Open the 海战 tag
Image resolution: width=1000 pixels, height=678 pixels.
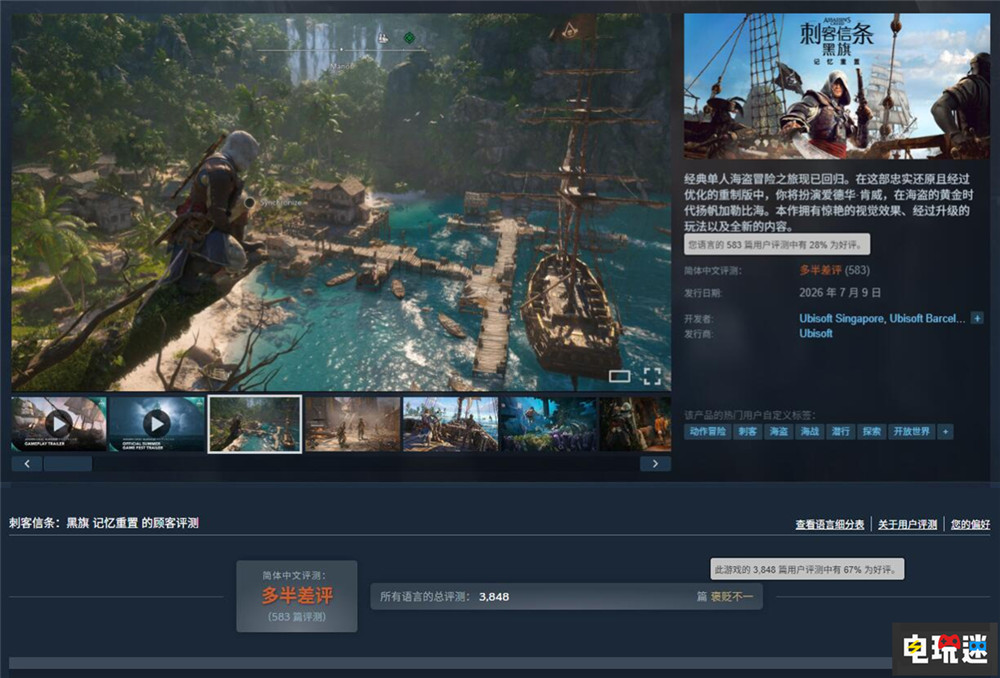(810, 432)
